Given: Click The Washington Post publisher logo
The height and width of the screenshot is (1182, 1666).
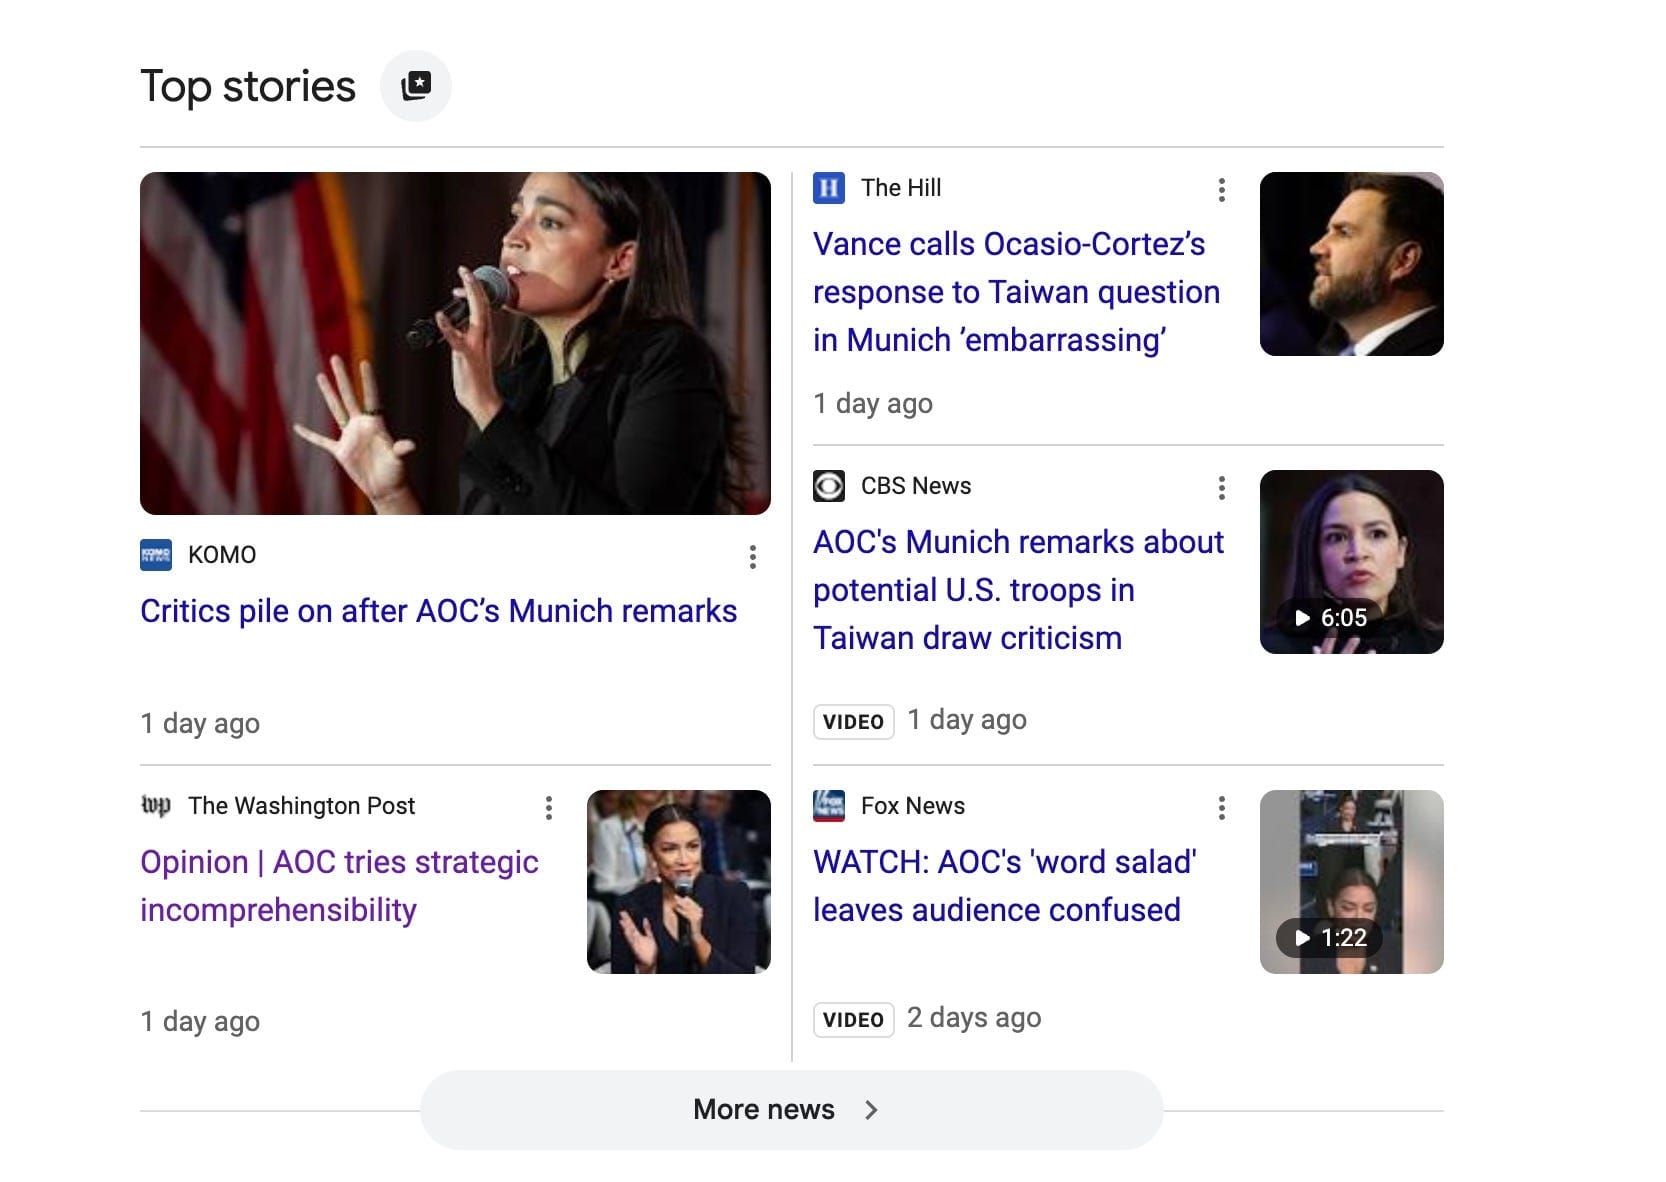Looking at the screenshot, I should tap(158, 806).
